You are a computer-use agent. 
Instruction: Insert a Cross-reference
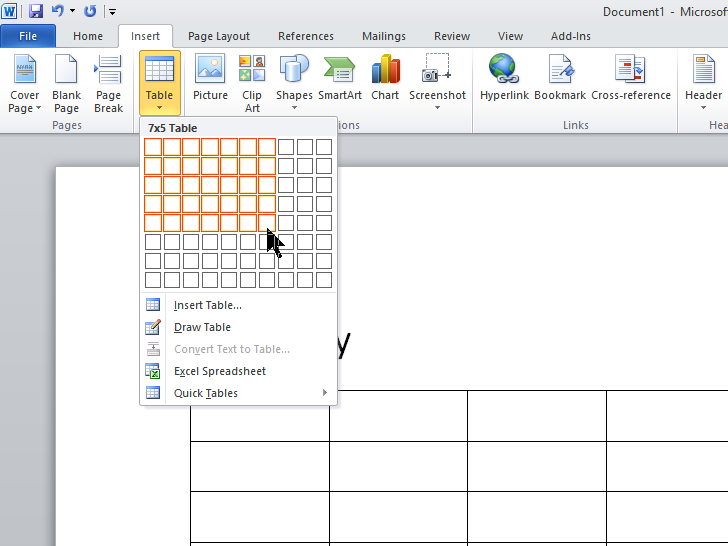[x=630, y=79]
